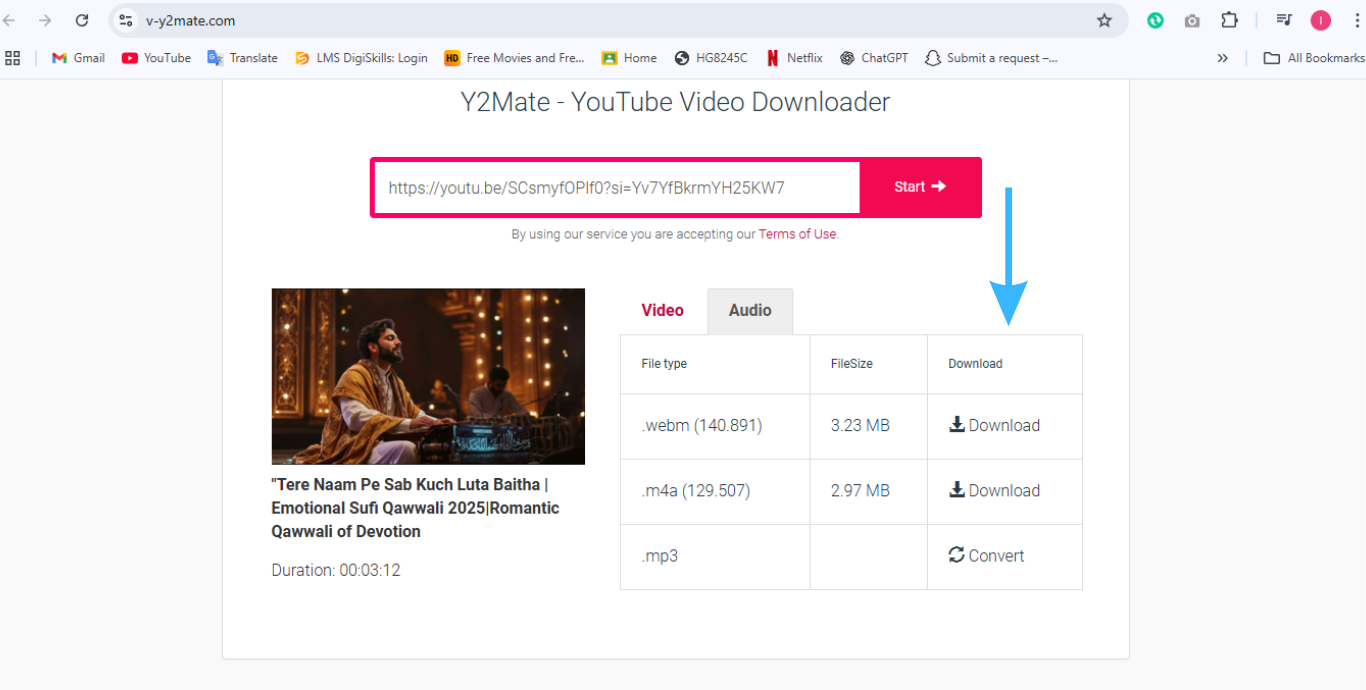Convert the audio to .mp3
Image resolution: width=1366 pixels, height=690 pixels.
pyautogui.click(x=987, y=555)
